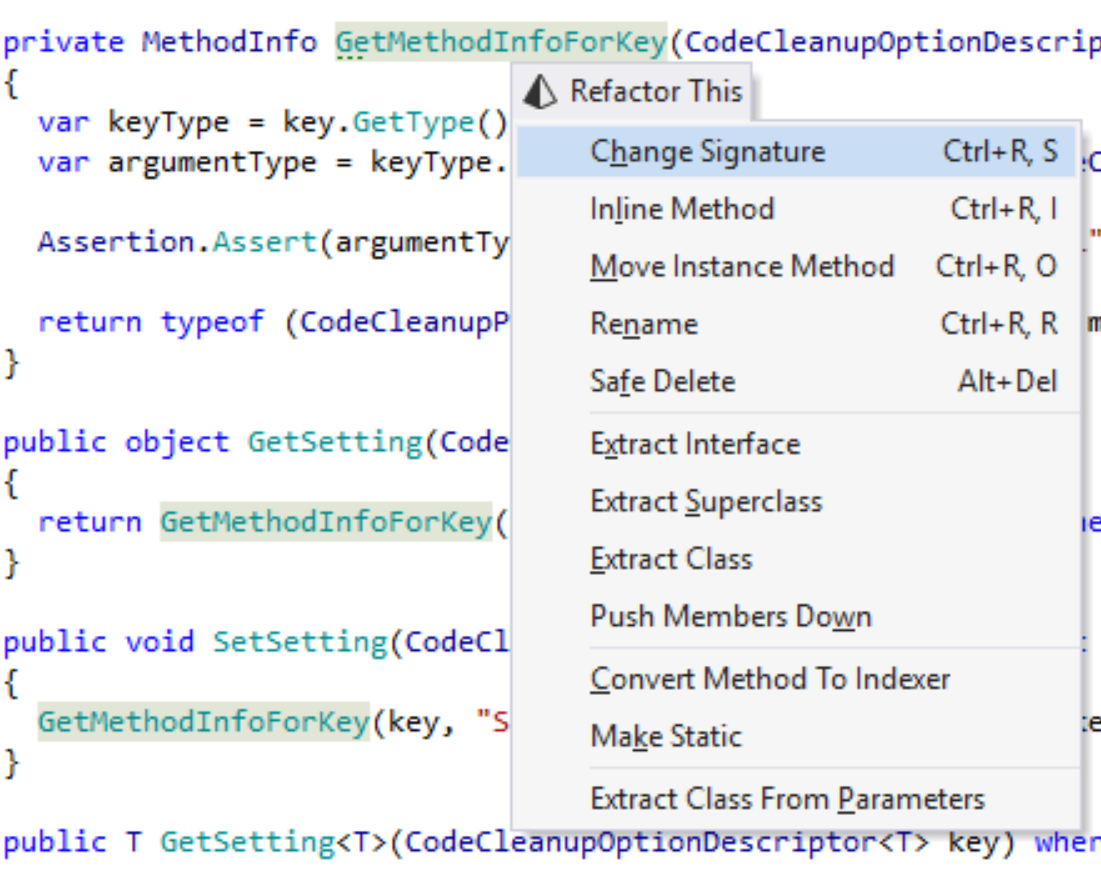Choose Extract Interface refactoring
Screen dimensions: 1101x873
pos(695,444)
